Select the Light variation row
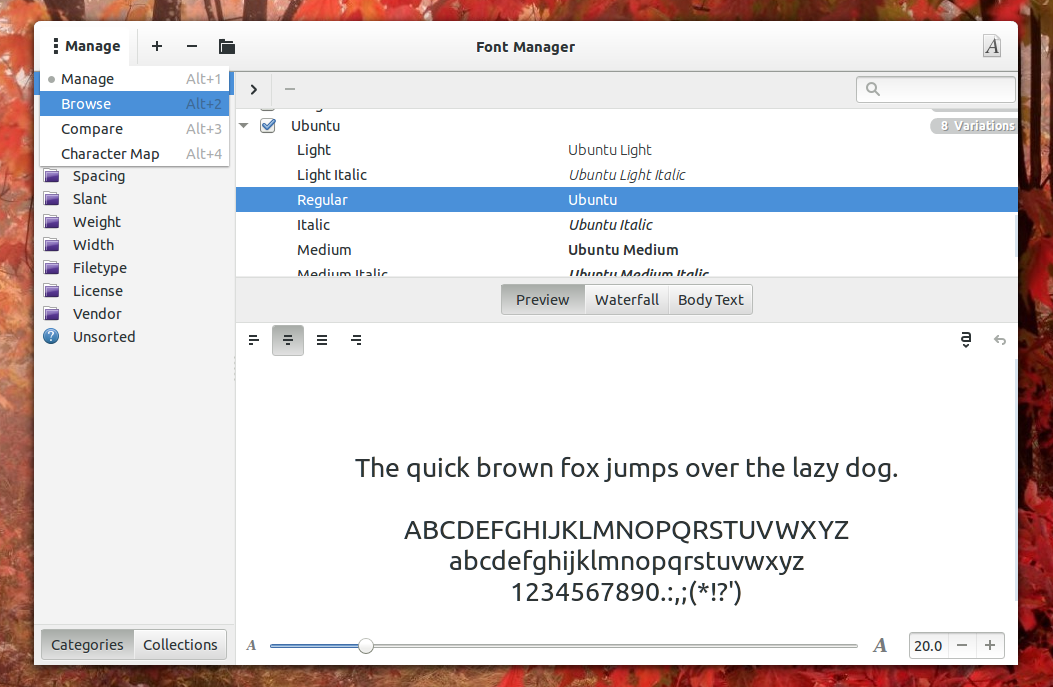This screenshot has width=1053, height=687. click(627, 150)
